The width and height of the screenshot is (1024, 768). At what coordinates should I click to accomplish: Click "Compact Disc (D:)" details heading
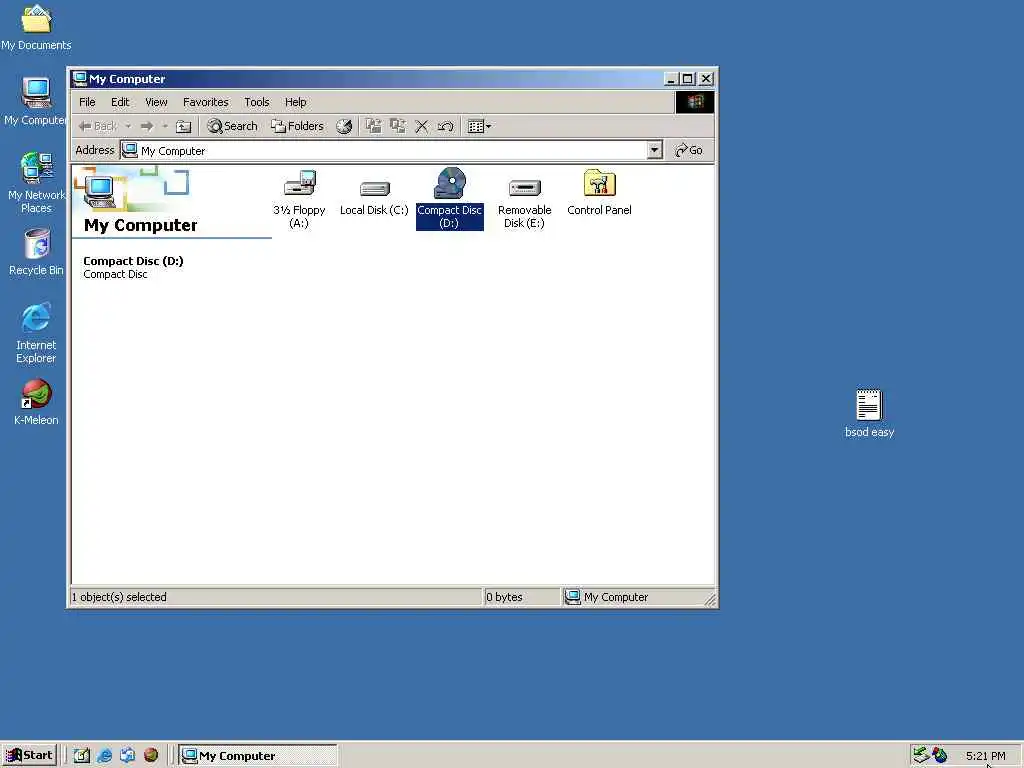click(133, 261)
